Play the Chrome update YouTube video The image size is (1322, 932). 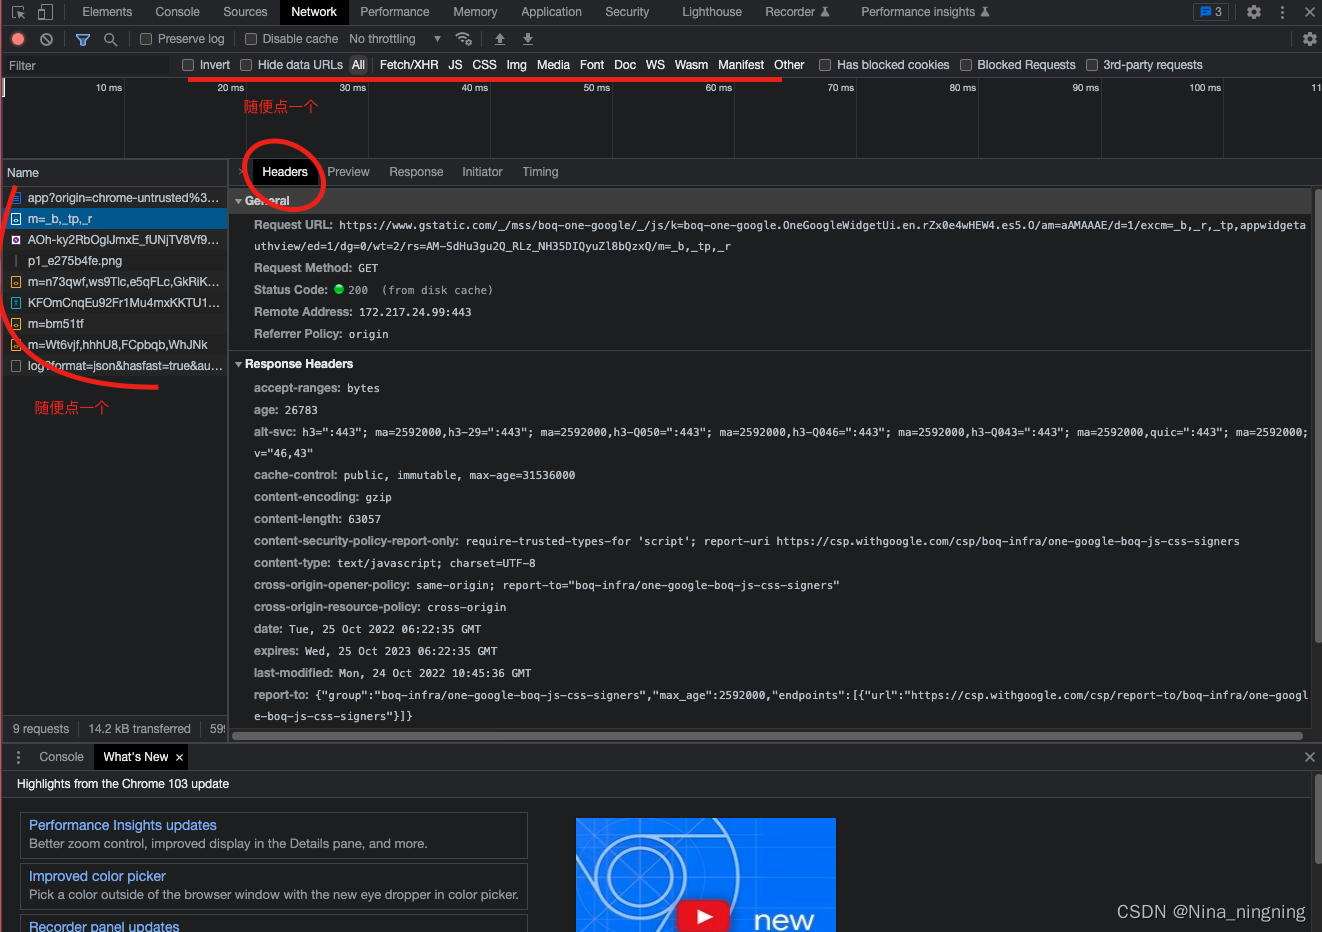pos(705,916)
